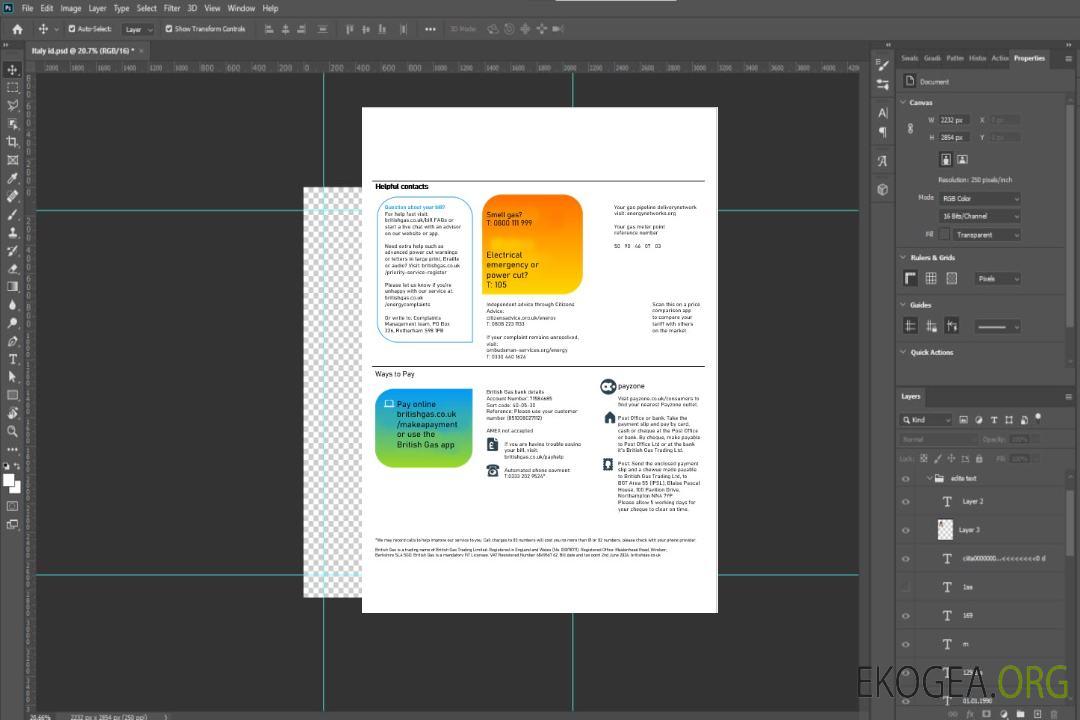
Task: Hide the 'edite text' group
Action: 906,479
